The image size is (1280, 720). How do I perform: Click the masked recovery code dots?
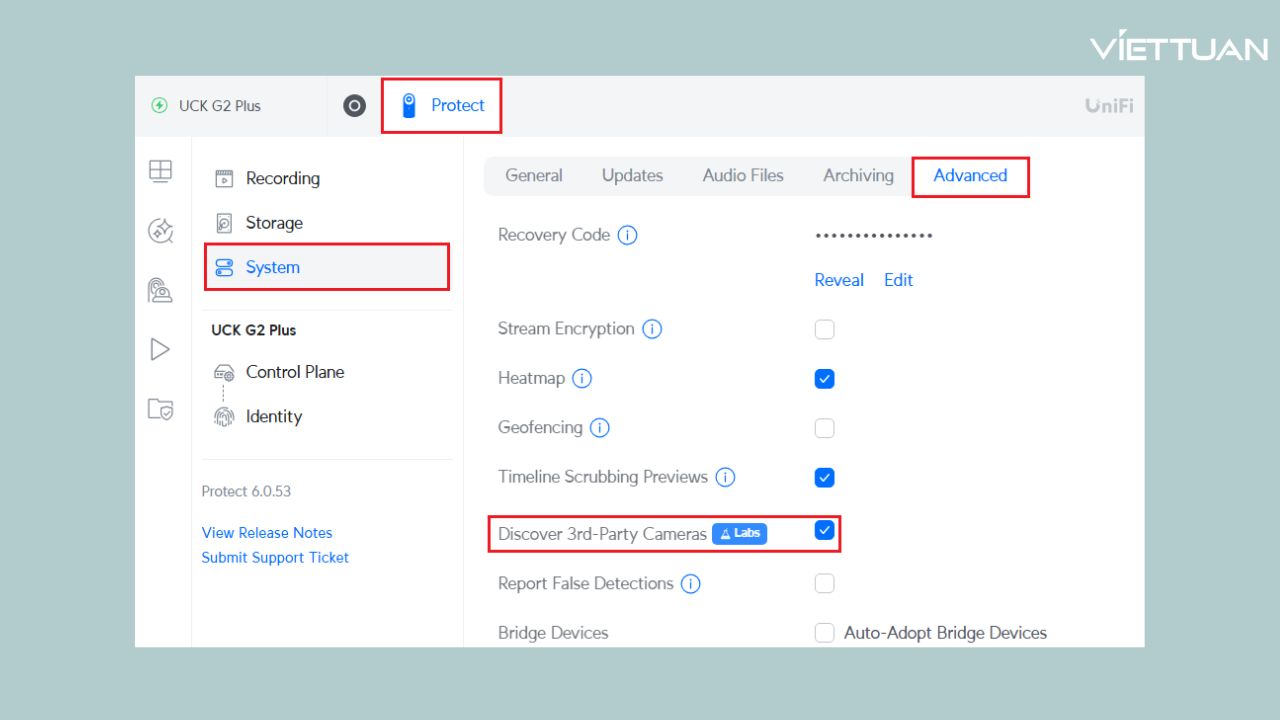[x=874, y=236]
